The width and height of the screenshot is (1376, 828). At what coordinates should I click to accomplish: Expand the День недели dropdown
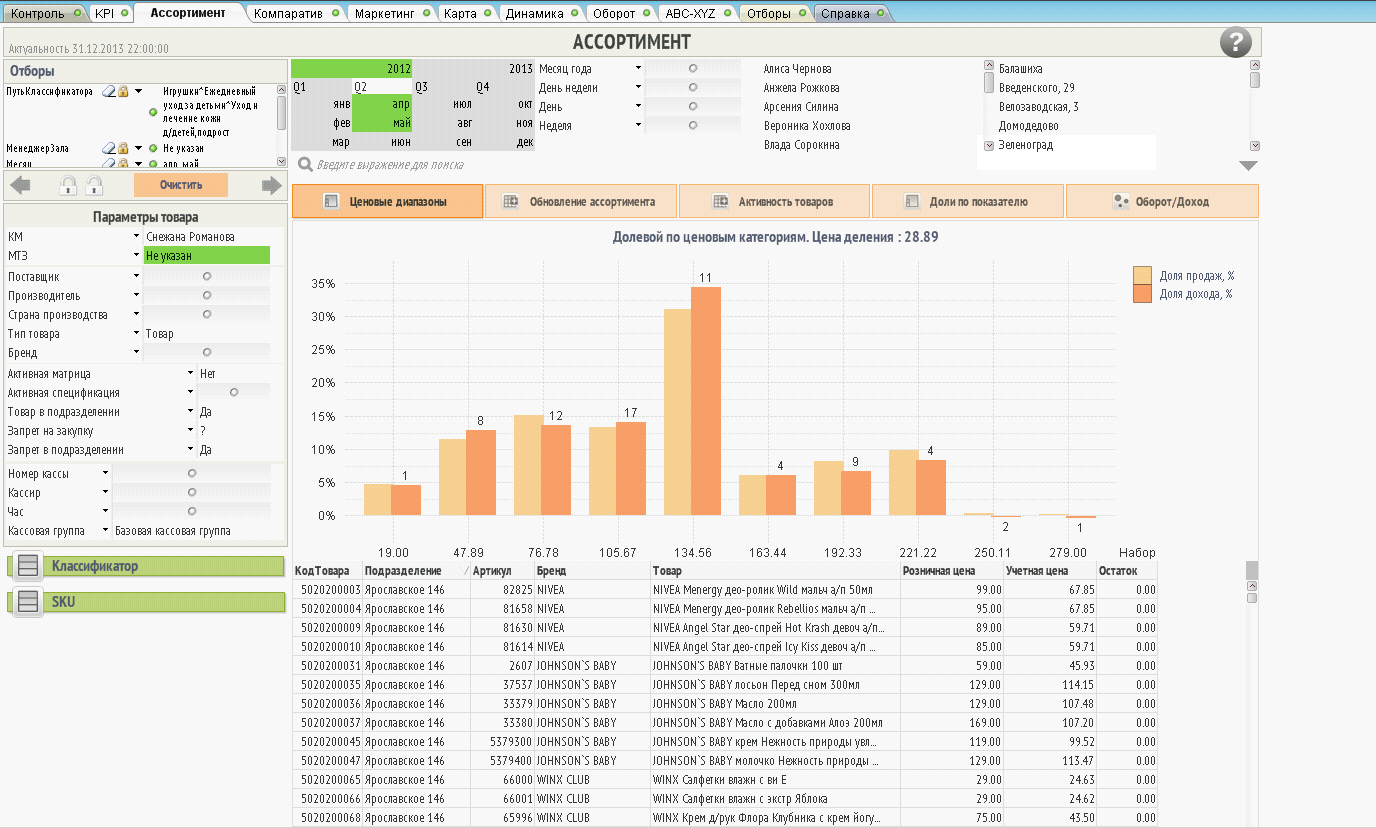[x=638, y=87]
